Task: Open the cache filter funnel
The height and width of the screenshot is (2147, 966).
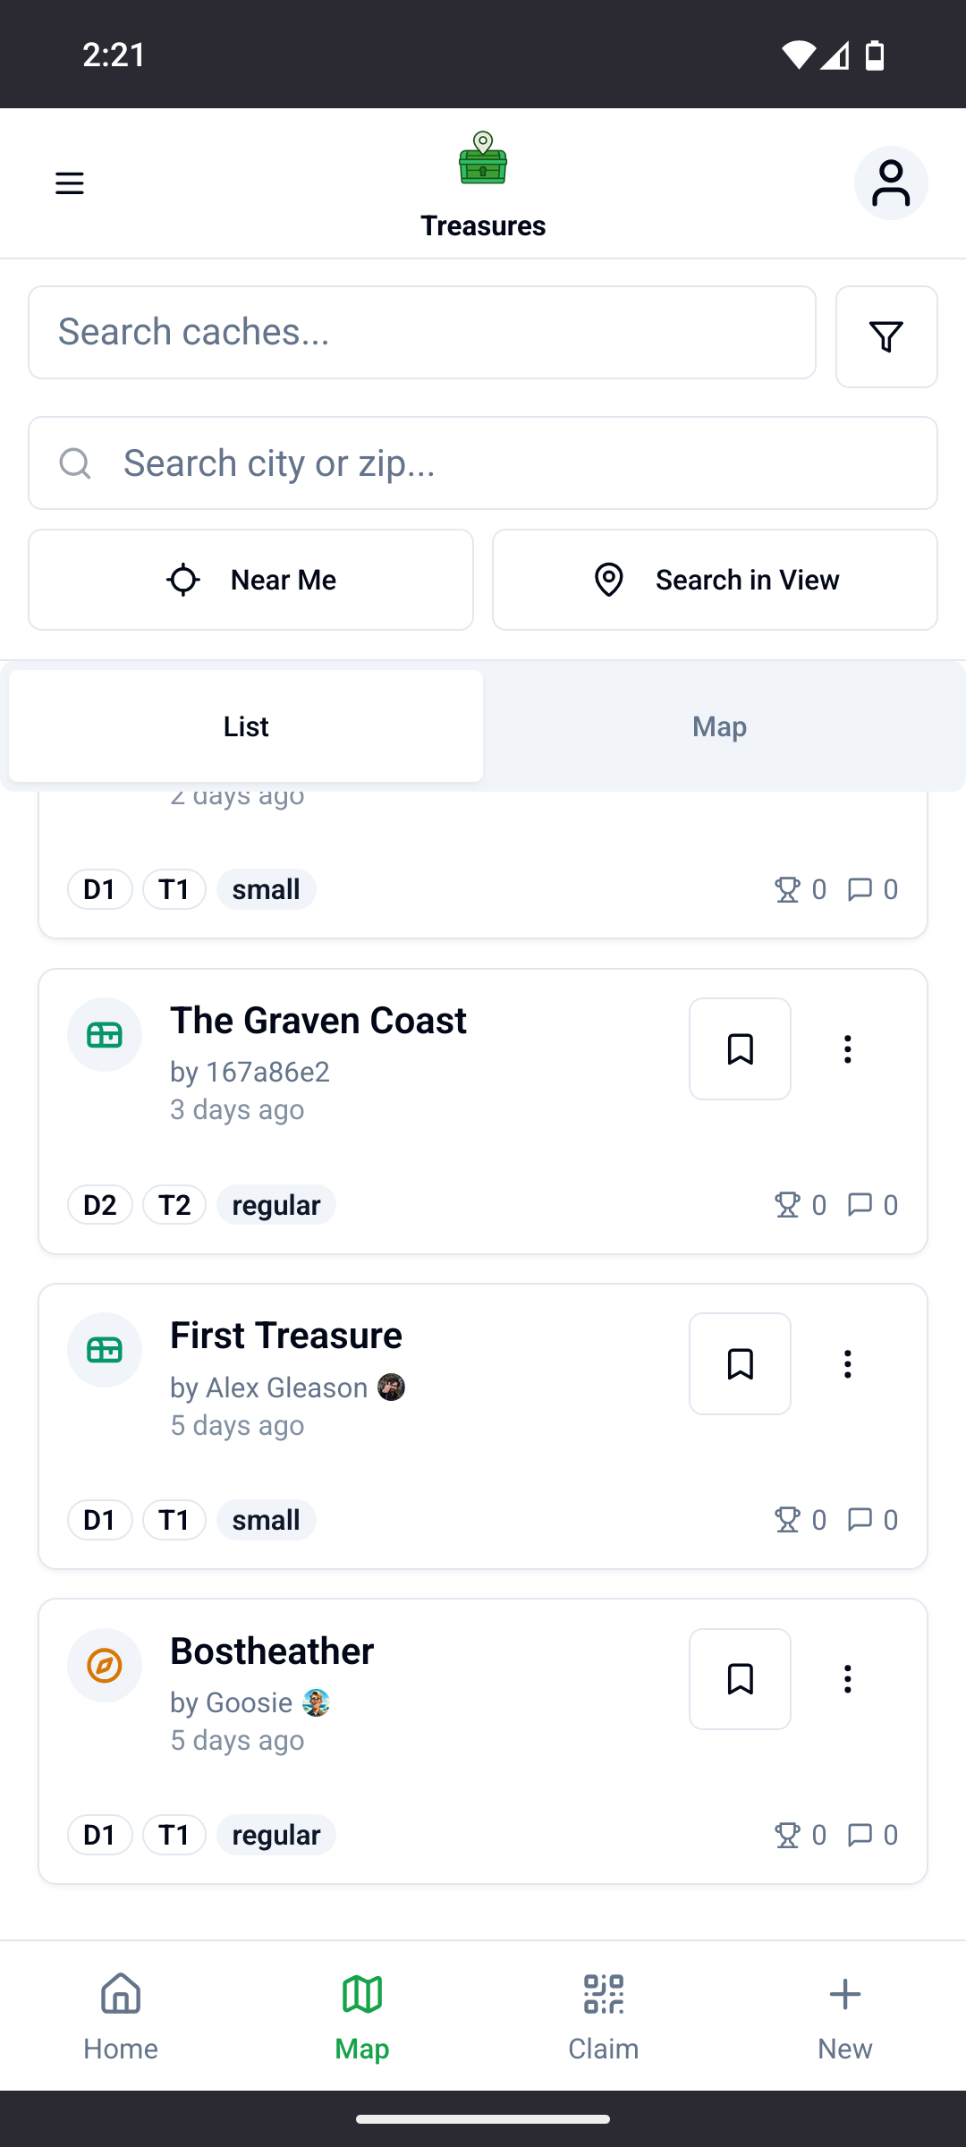Action: (886, 337)
